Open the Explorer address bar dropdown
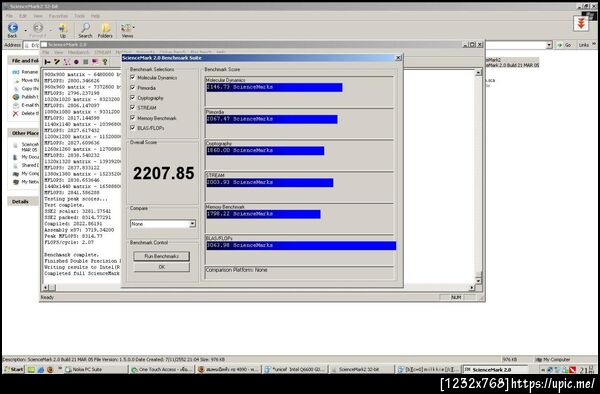600x394 pixels. [549, 45]
